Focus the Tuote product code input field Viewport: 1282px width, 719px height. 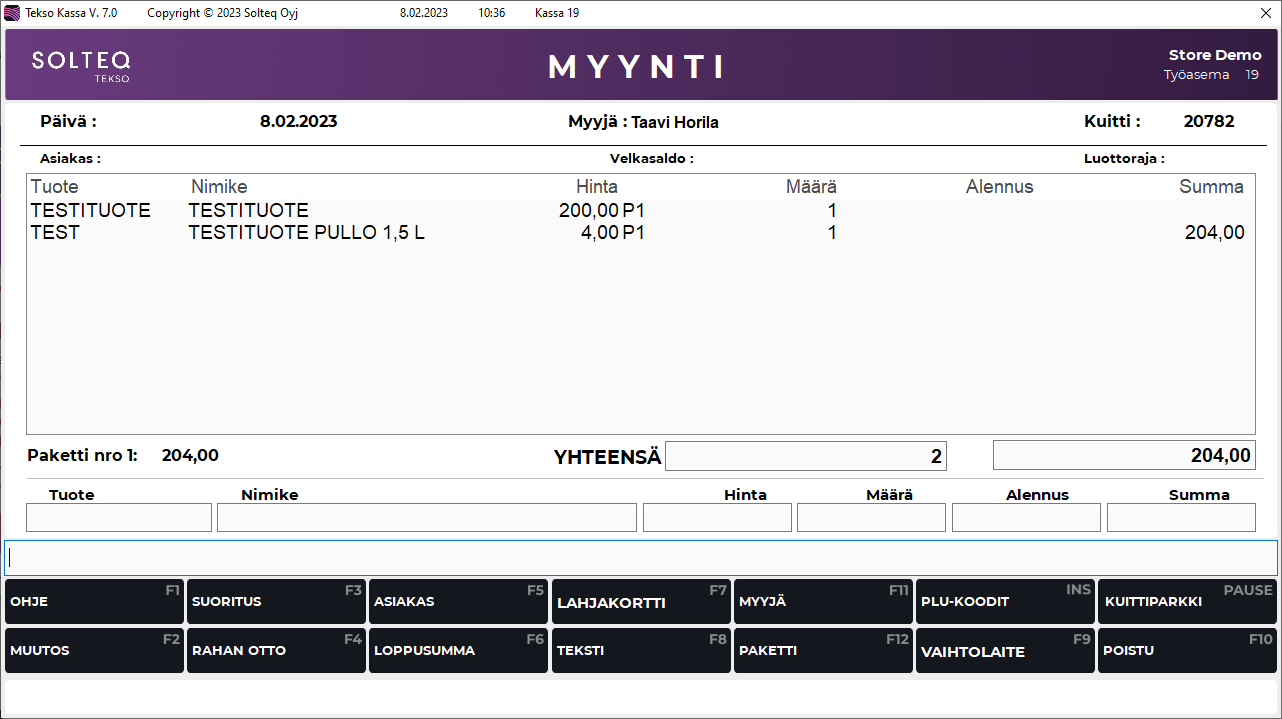click(x=119, y=518)
